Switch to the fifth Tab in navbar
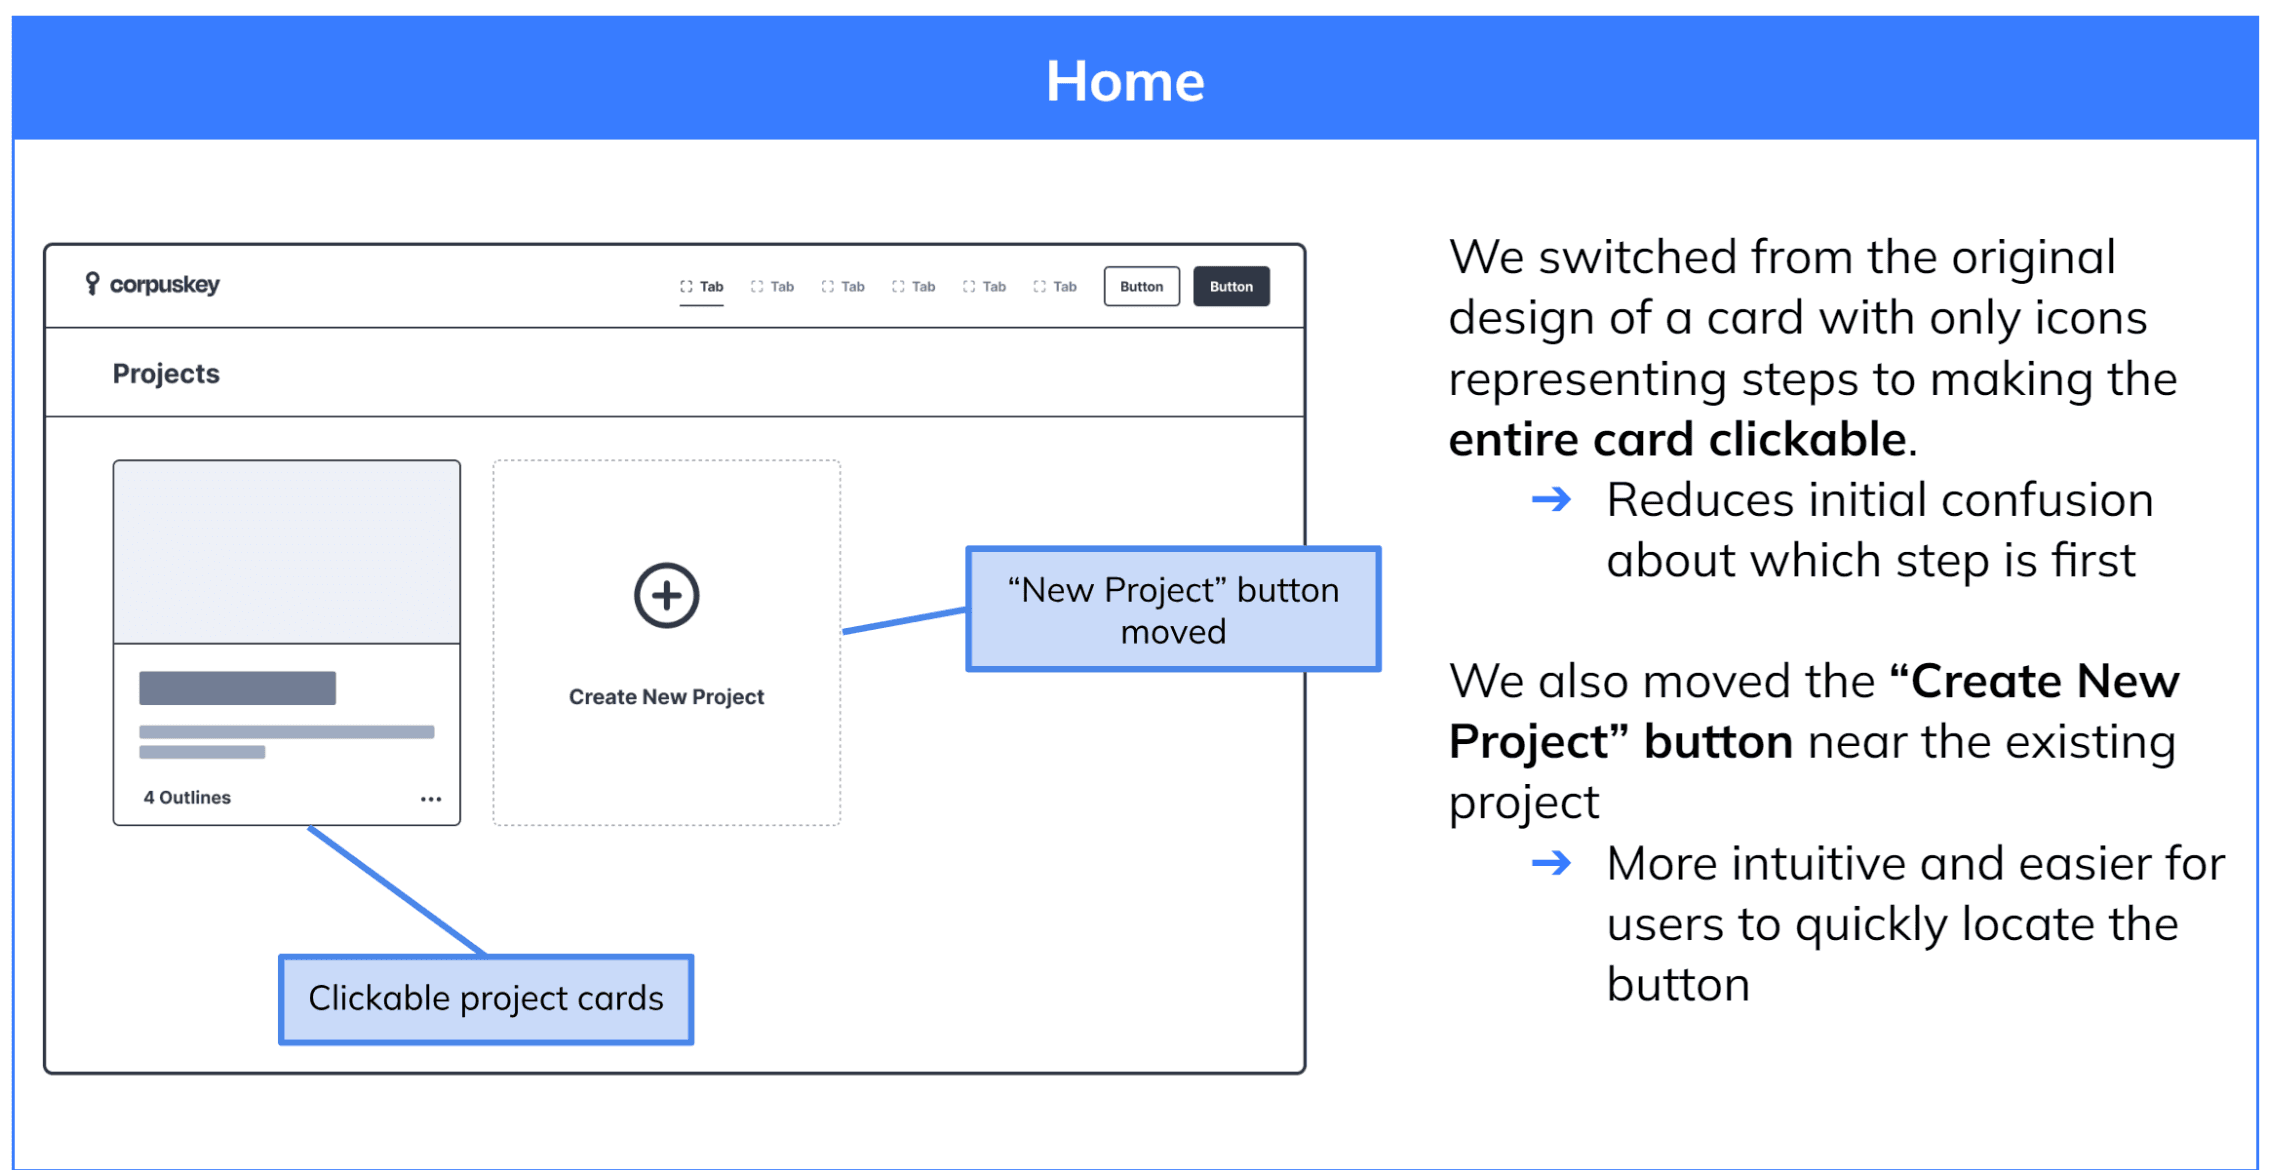Viewport: 2285px width, 1170px height. pyautogui.click(x=985, y=287)
